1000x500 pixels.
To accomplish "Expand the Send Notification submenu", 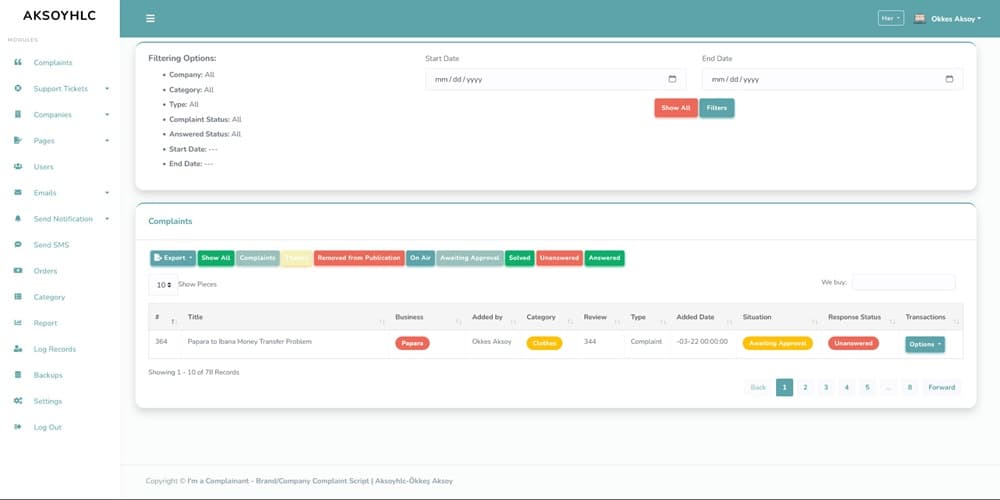I will point(106,219).
